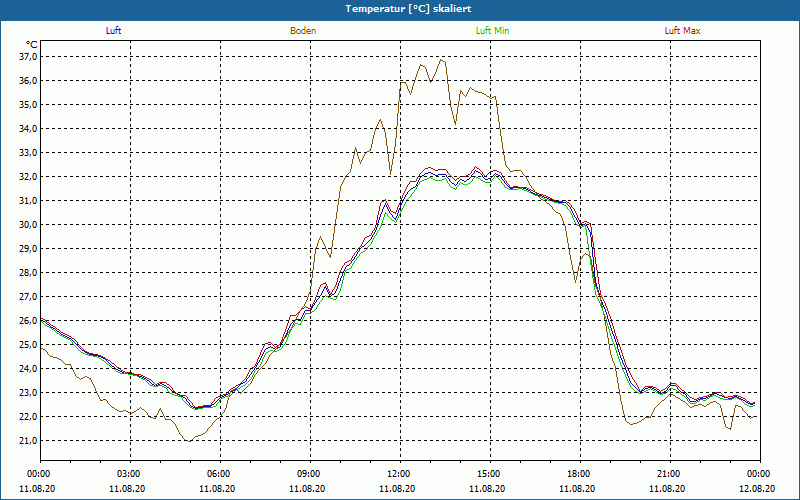
Task: Select the 30,0 y-axis value
Action: point(29,224)
